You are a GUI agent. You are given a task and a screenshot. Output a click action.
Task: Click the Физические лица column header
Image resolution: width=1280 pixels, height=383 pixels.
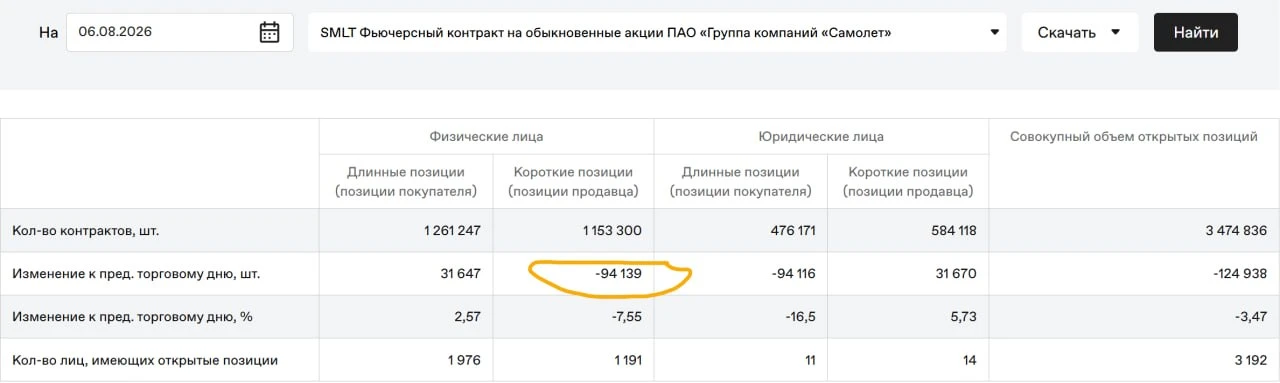[x=486, y=136]
